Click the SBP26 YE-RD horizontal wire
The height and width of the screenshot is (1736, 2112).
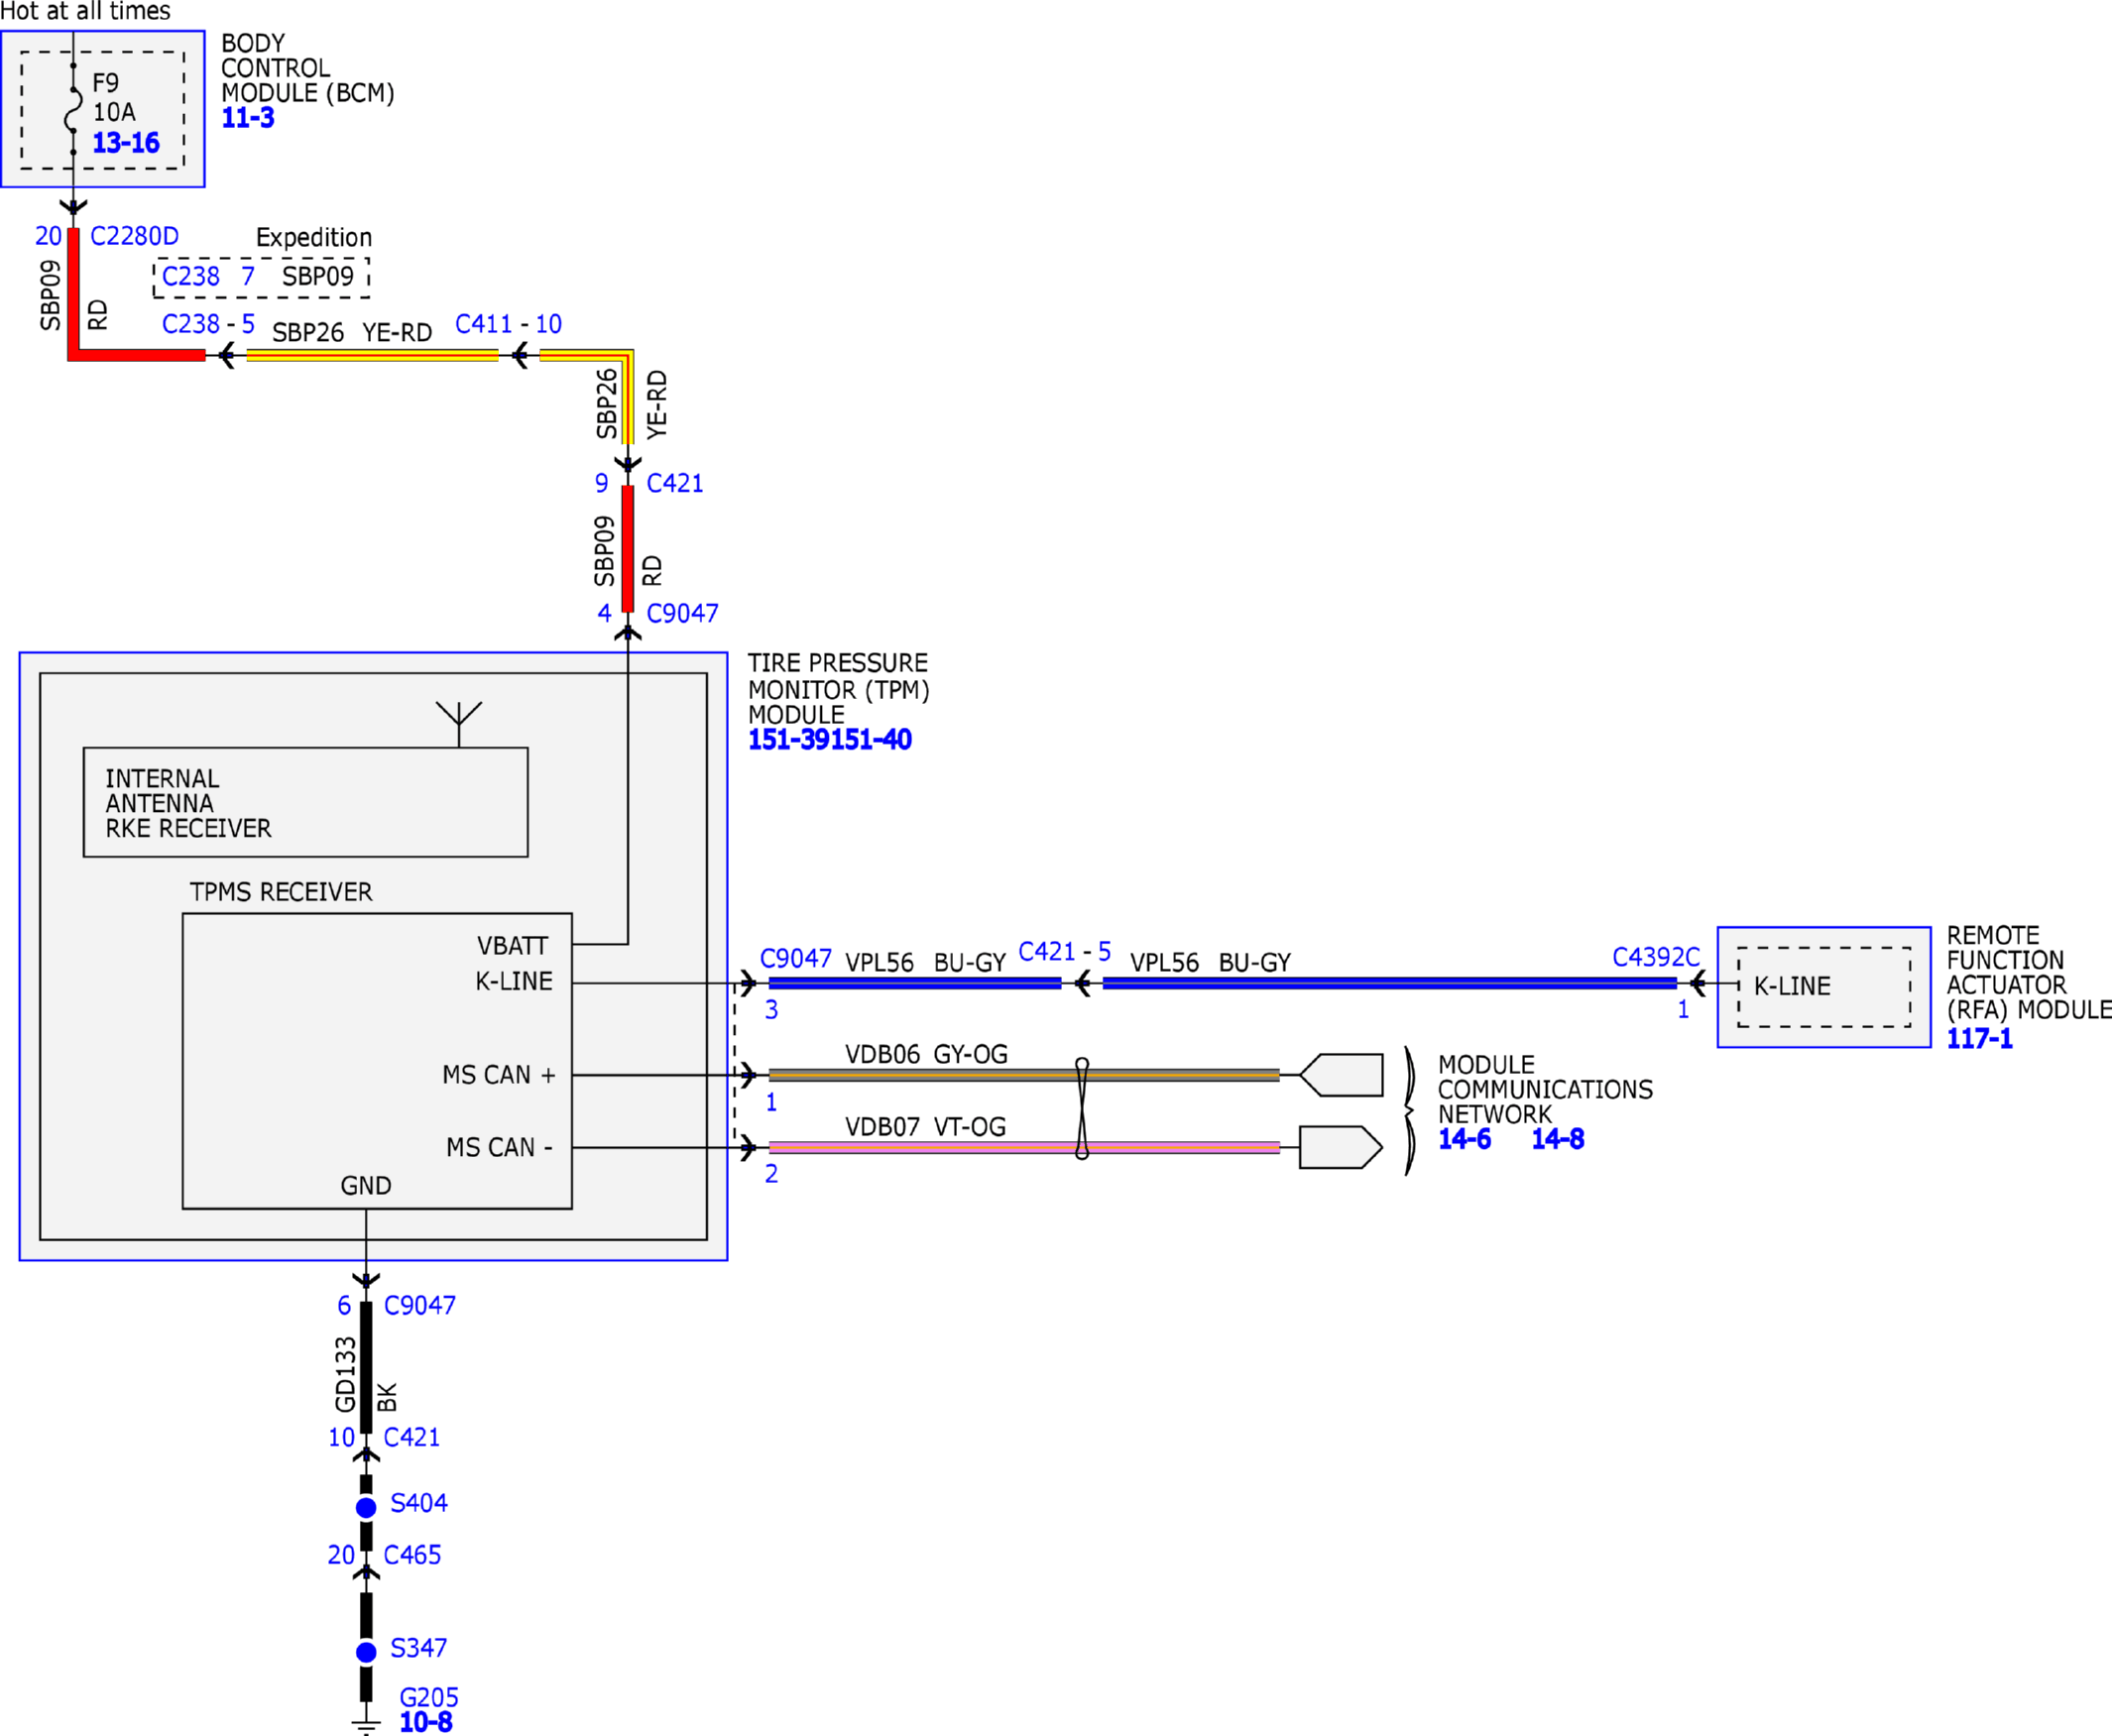coord(372,355)
